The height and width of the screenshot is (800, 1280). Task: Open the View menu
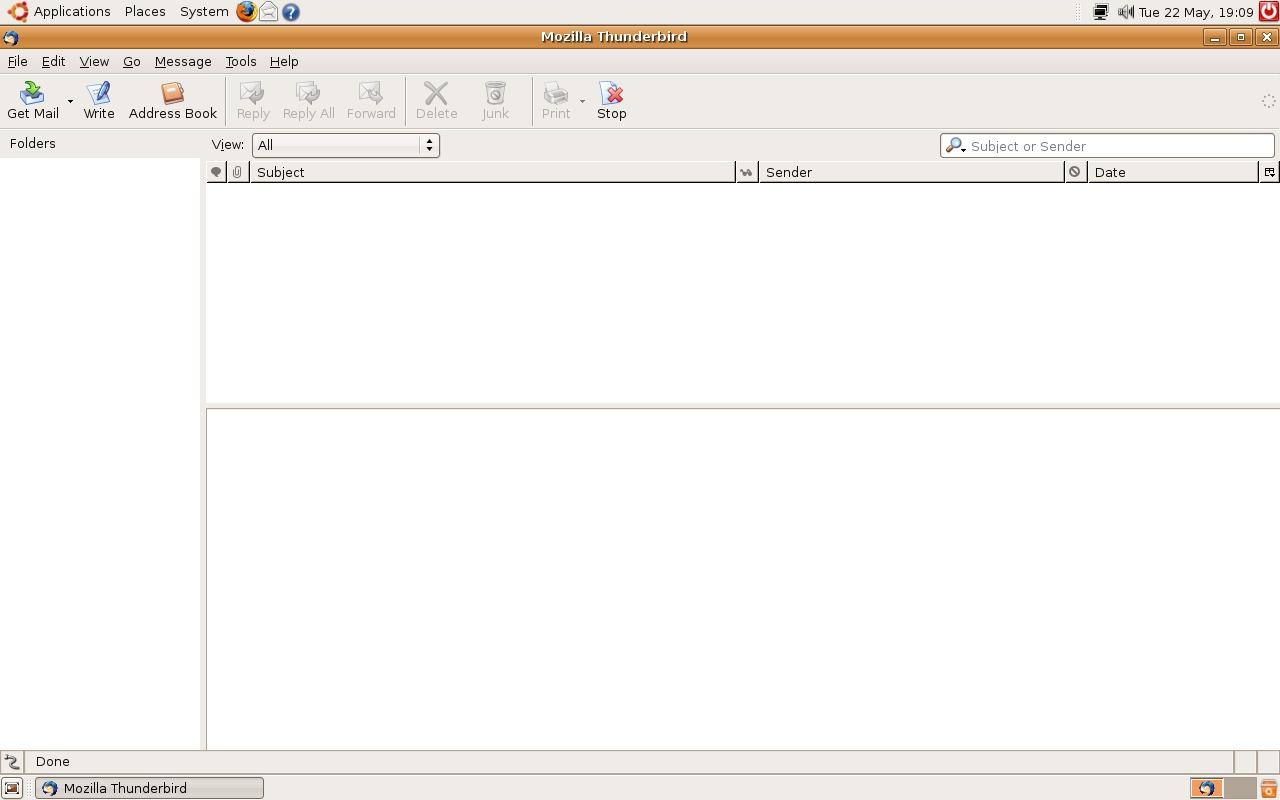(x=94, y=61)
